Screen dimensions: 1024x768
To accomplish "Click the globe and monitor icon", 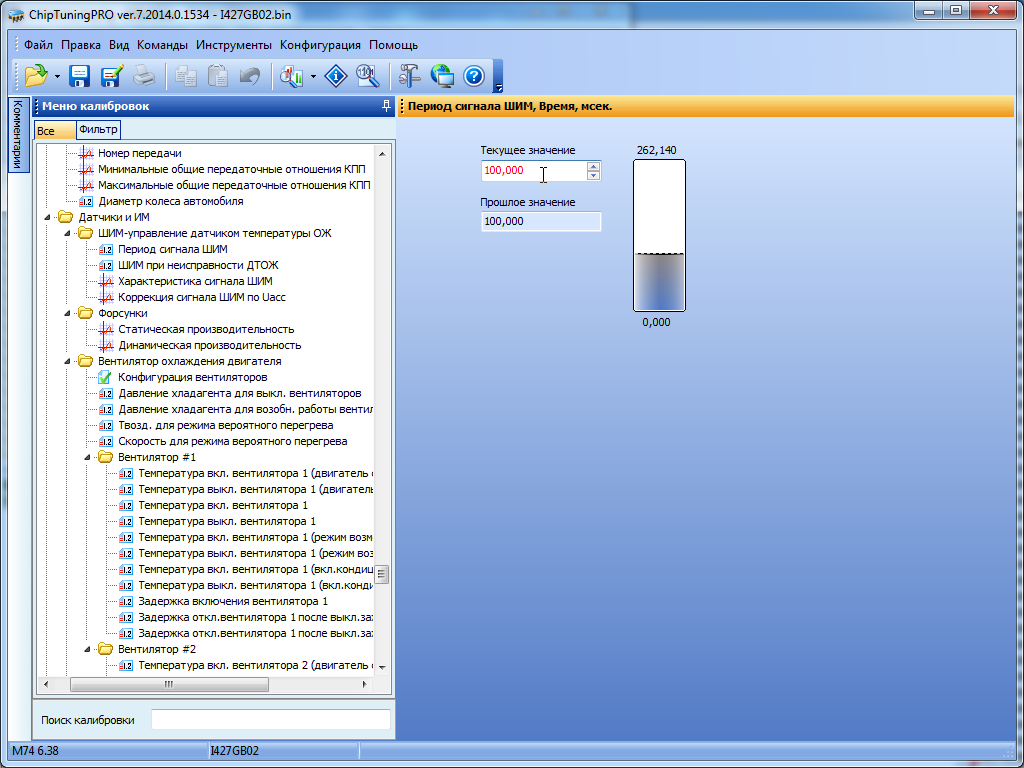I will tap(442, 76).
